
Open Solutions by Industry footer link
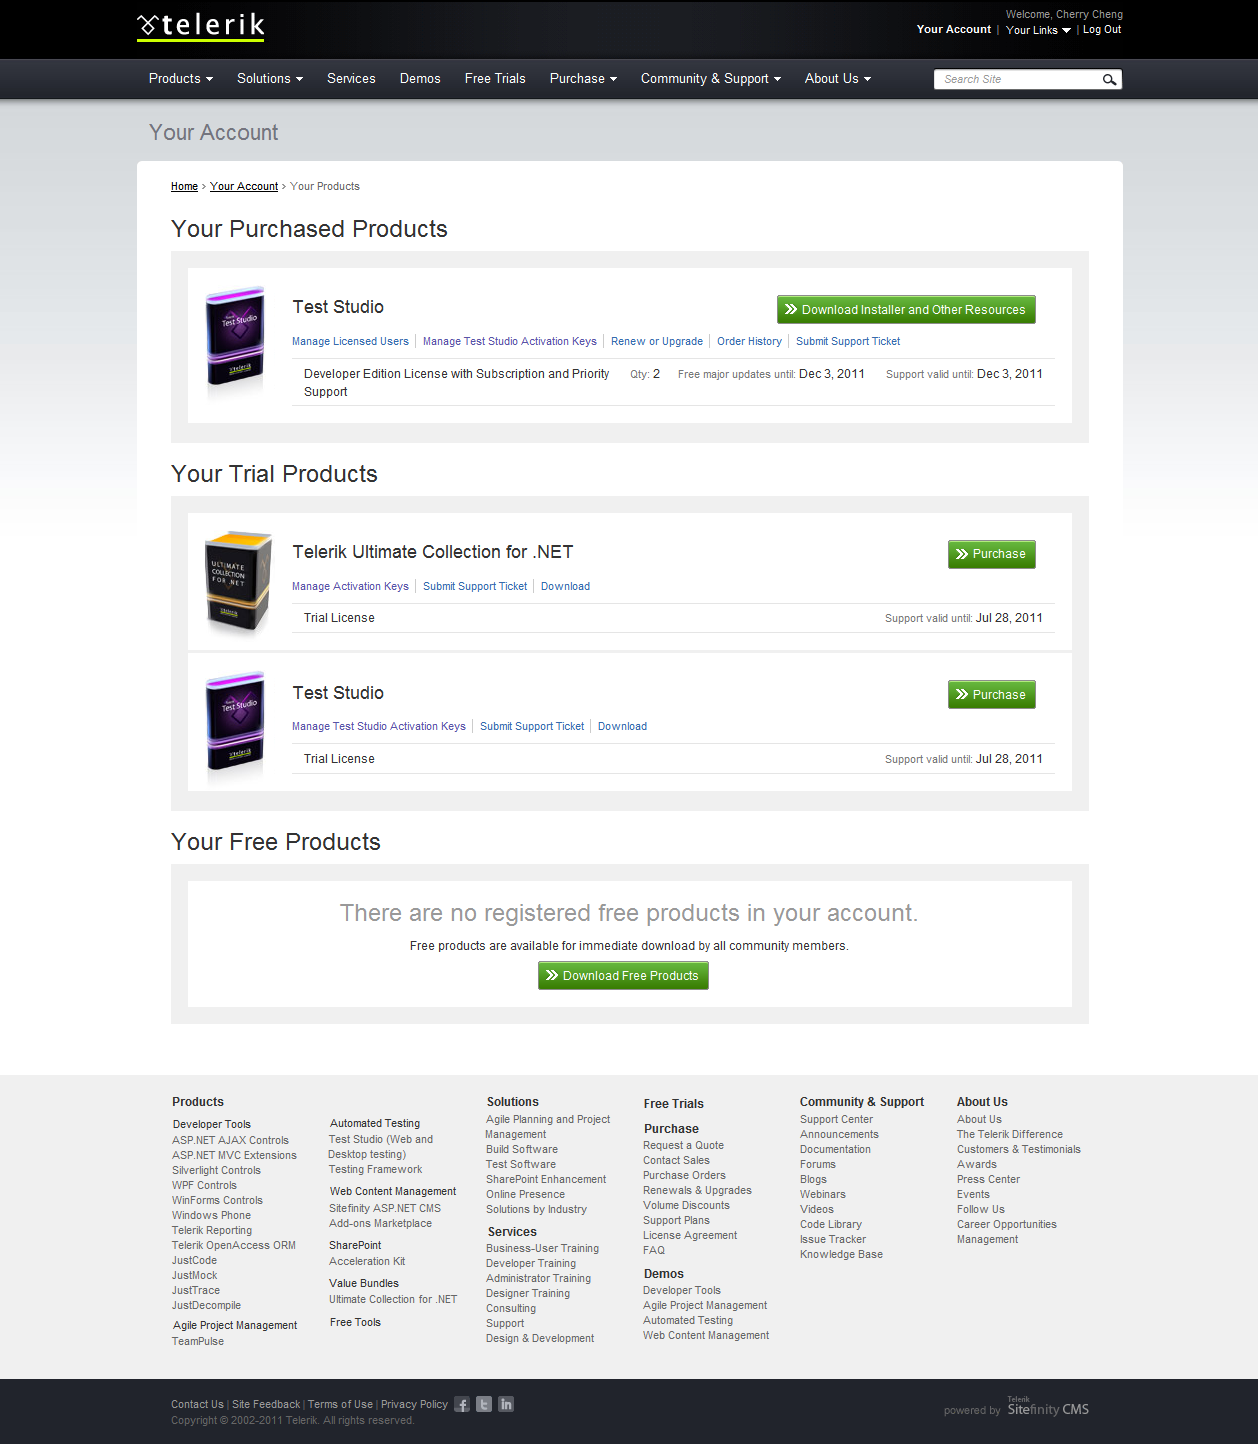[x=536, y=1209]
